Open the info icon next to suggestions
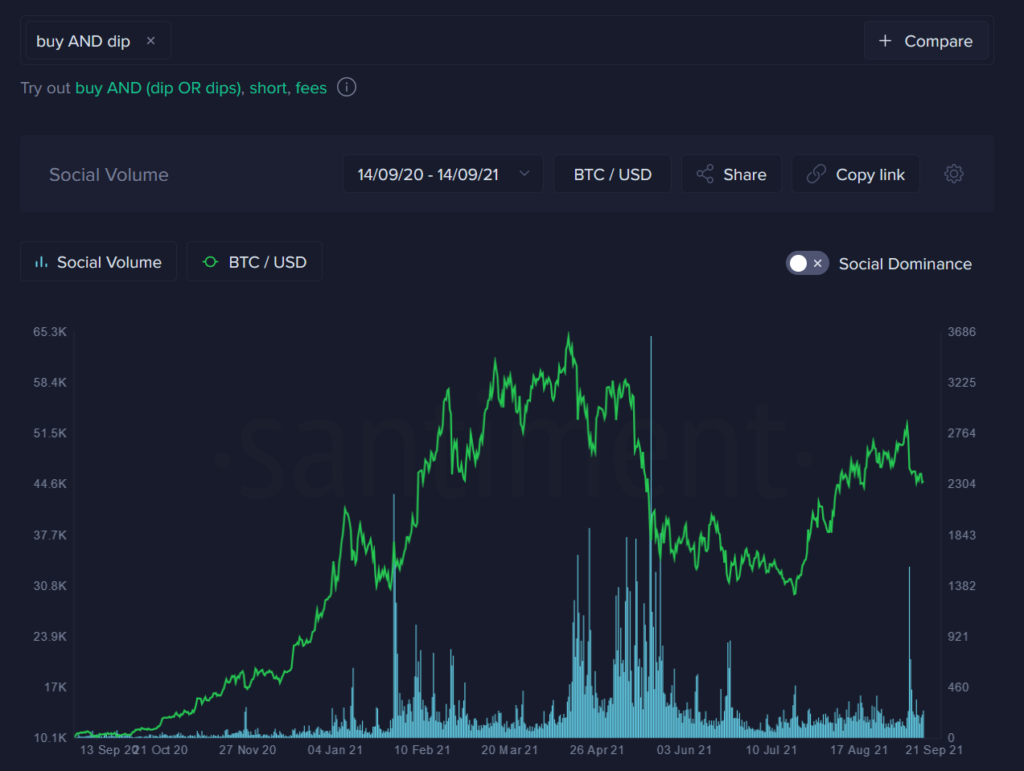 coord(347,87)
